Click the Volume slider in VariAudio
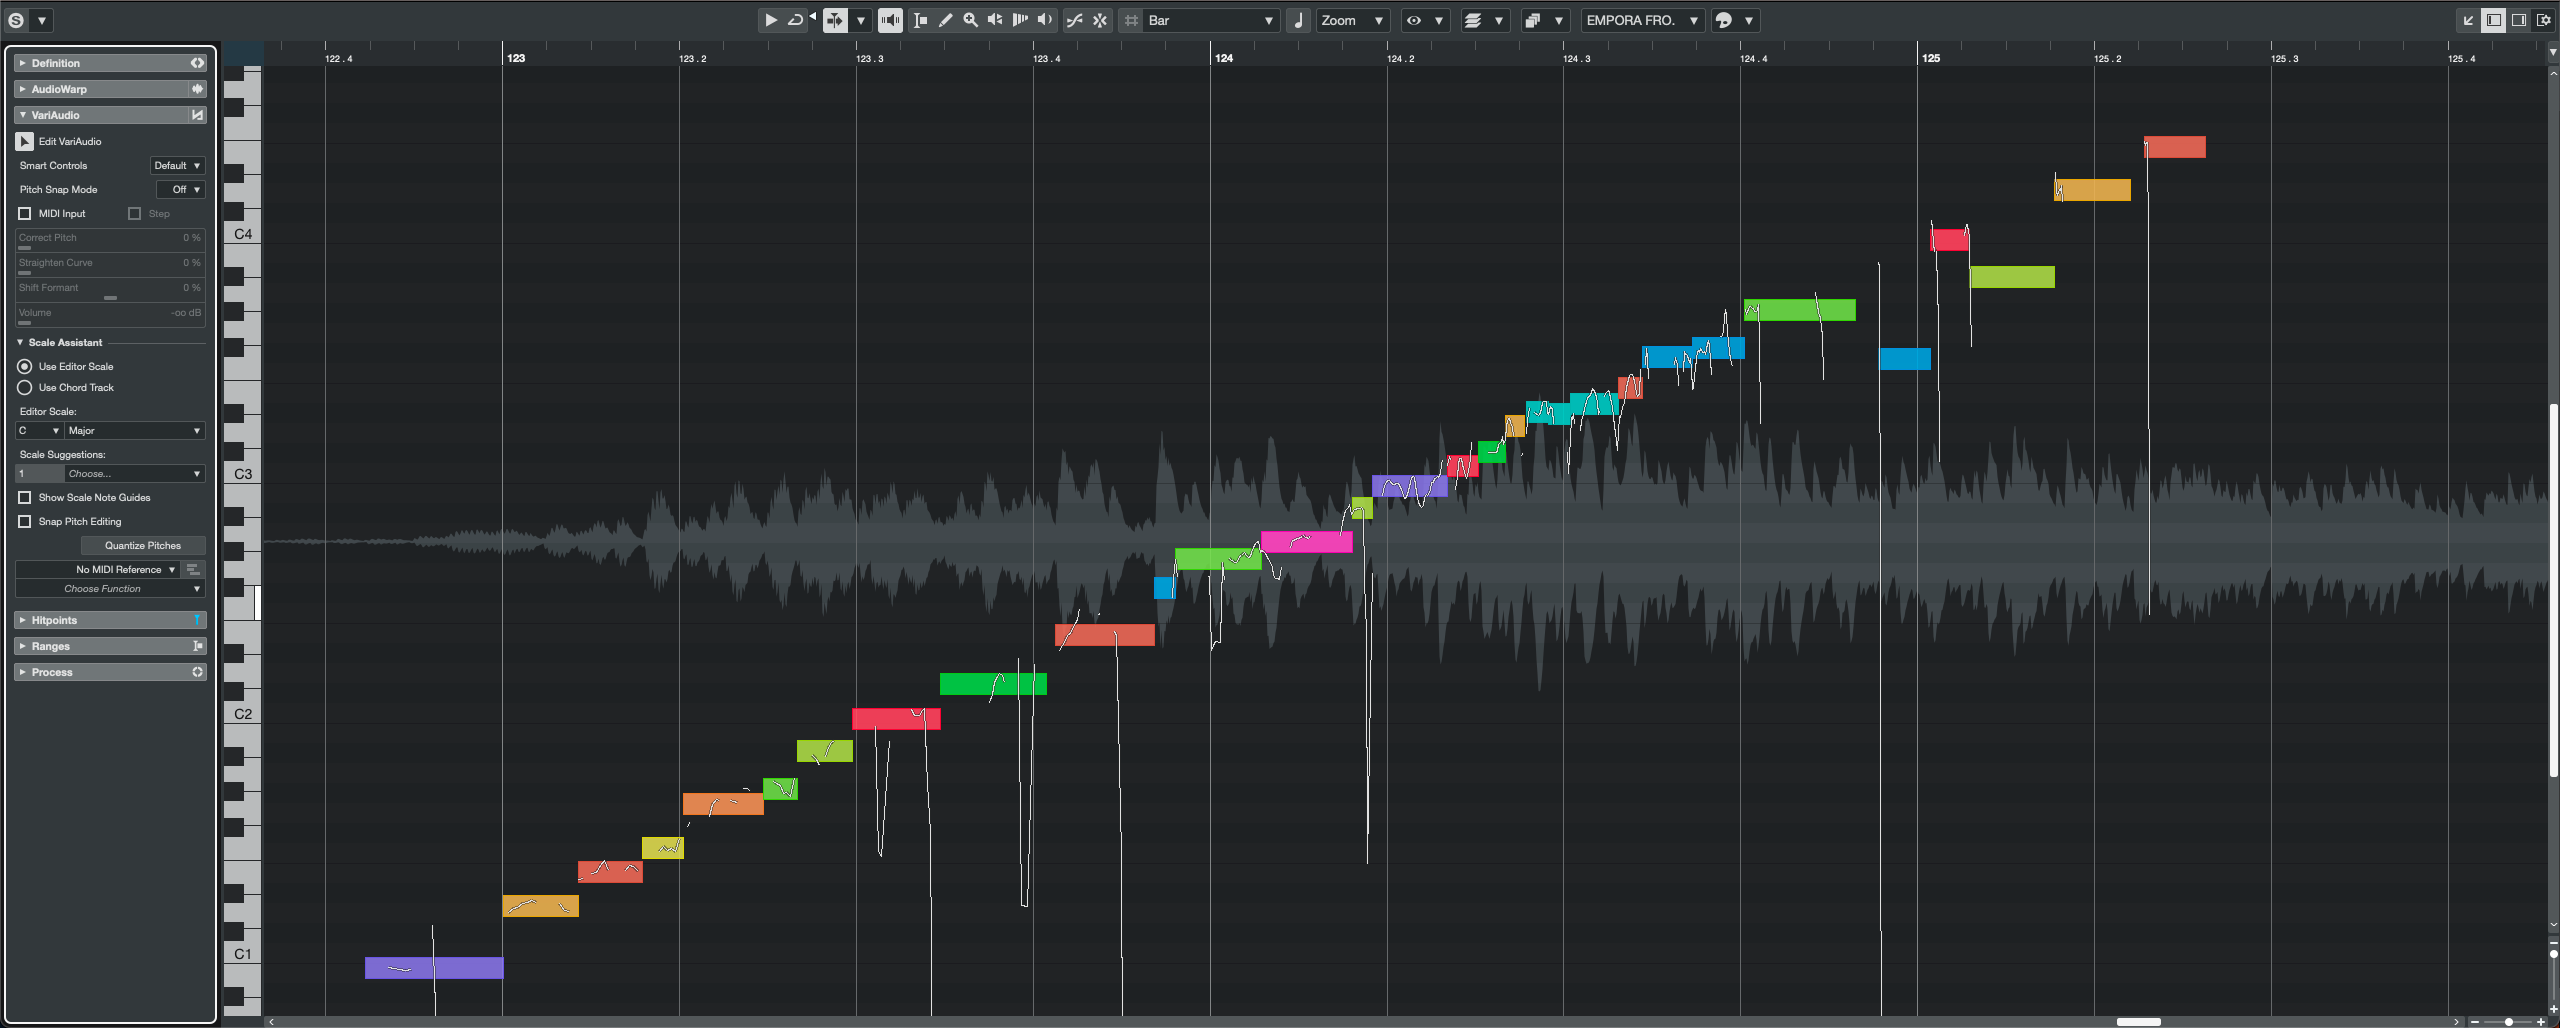The width and height of the screenshot is (2560, 1028). tap(110, 316)
